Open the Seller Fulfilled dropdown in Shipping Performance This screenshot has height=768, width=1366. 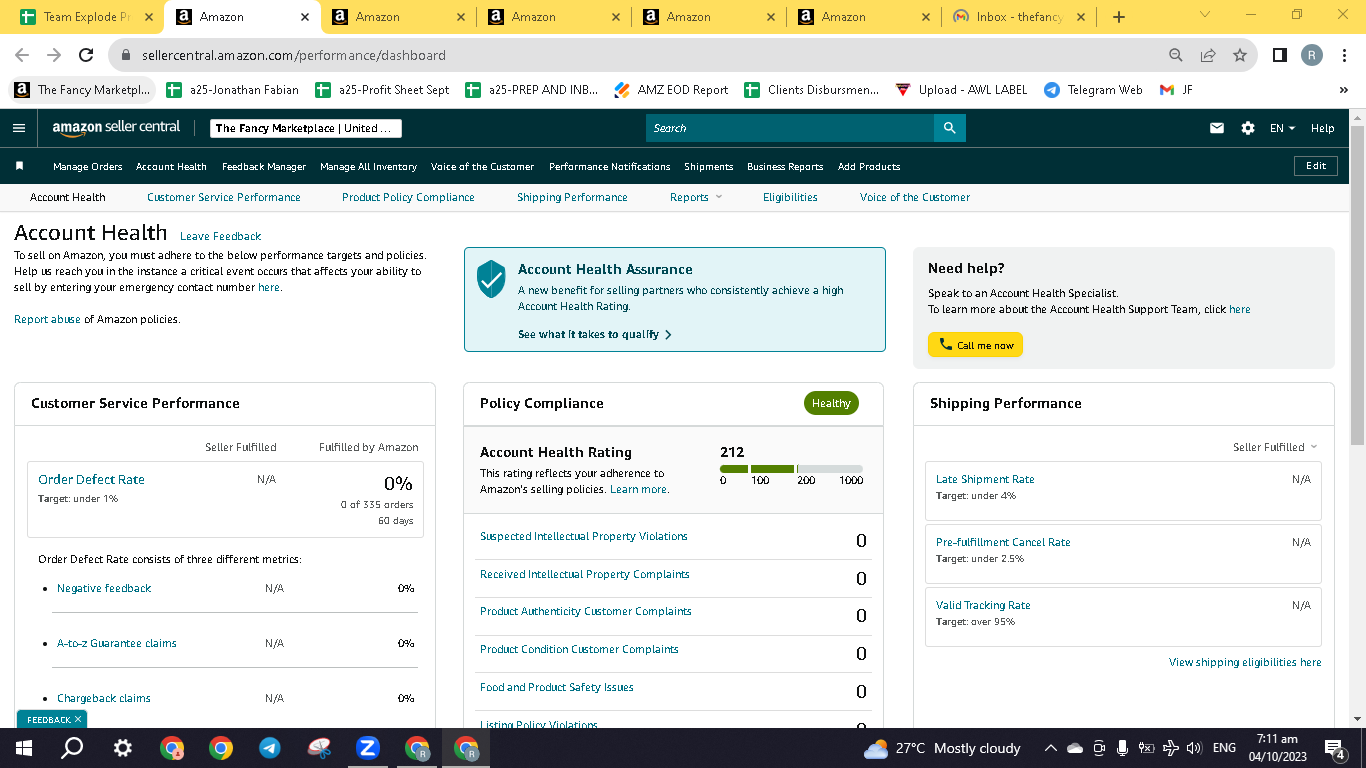tap(1275, 447)
